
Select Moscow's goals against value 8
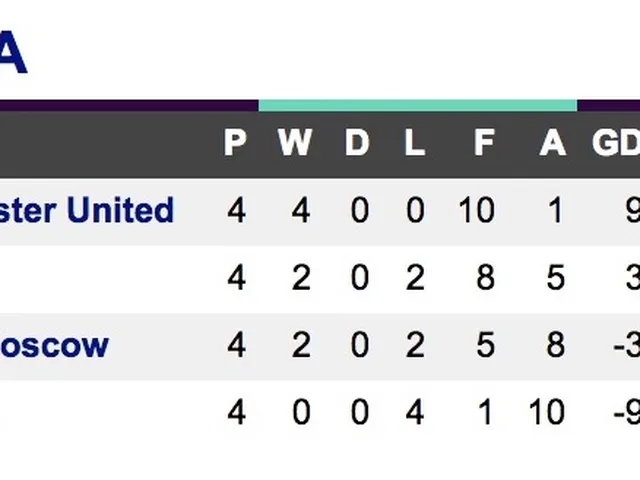tap(555, 346)
